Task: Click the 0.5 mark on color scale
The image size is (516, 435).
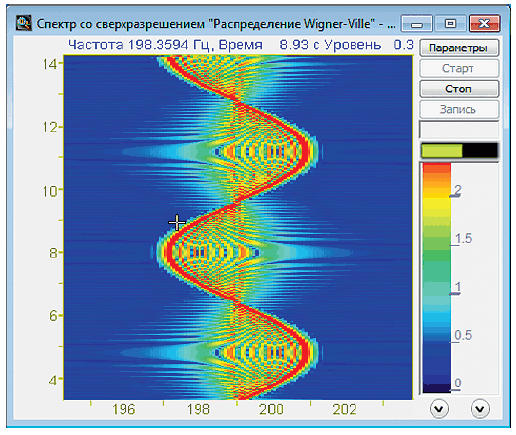Action: pyautogui.click(x=463, y=335)
